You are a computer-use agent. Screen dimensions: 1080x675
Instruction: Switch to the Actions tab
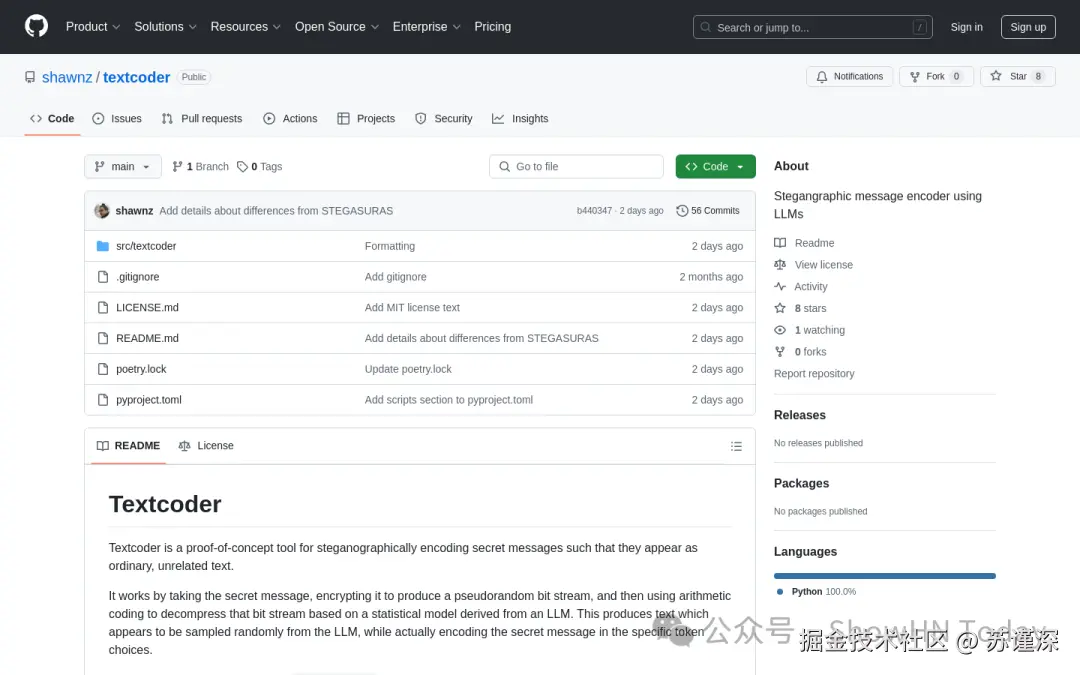coord(290,118)
